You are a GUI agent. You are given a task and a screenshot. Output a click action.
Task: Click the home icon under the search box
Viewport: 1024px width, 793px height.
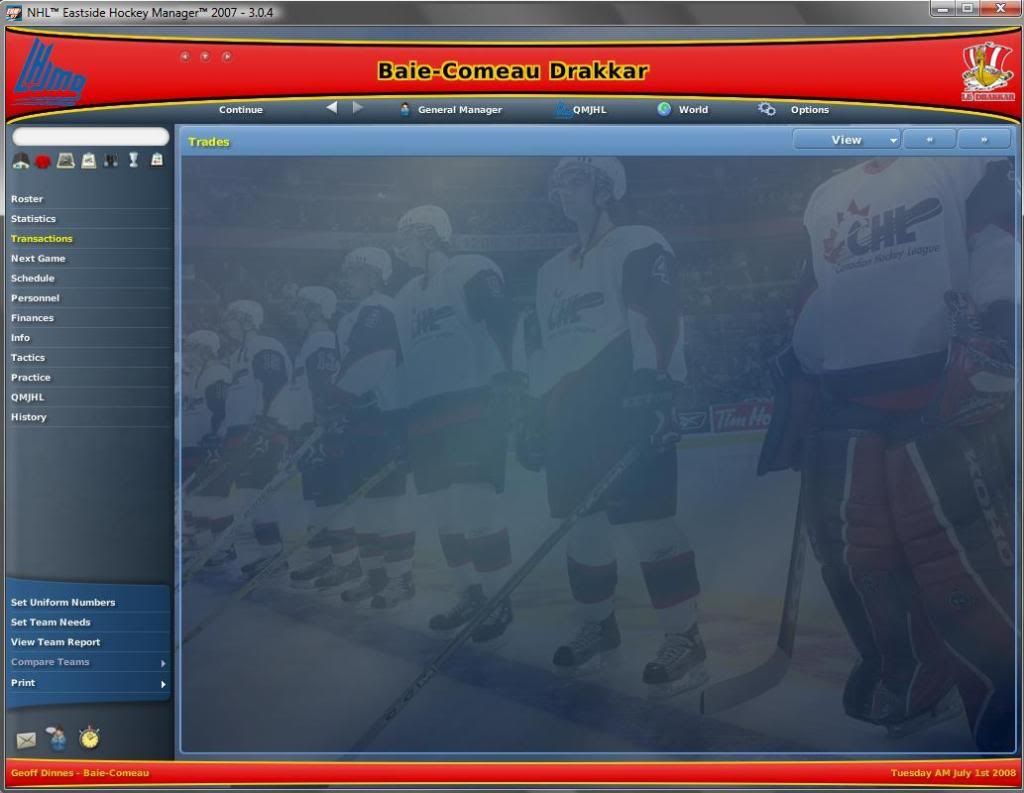point(21,161)
